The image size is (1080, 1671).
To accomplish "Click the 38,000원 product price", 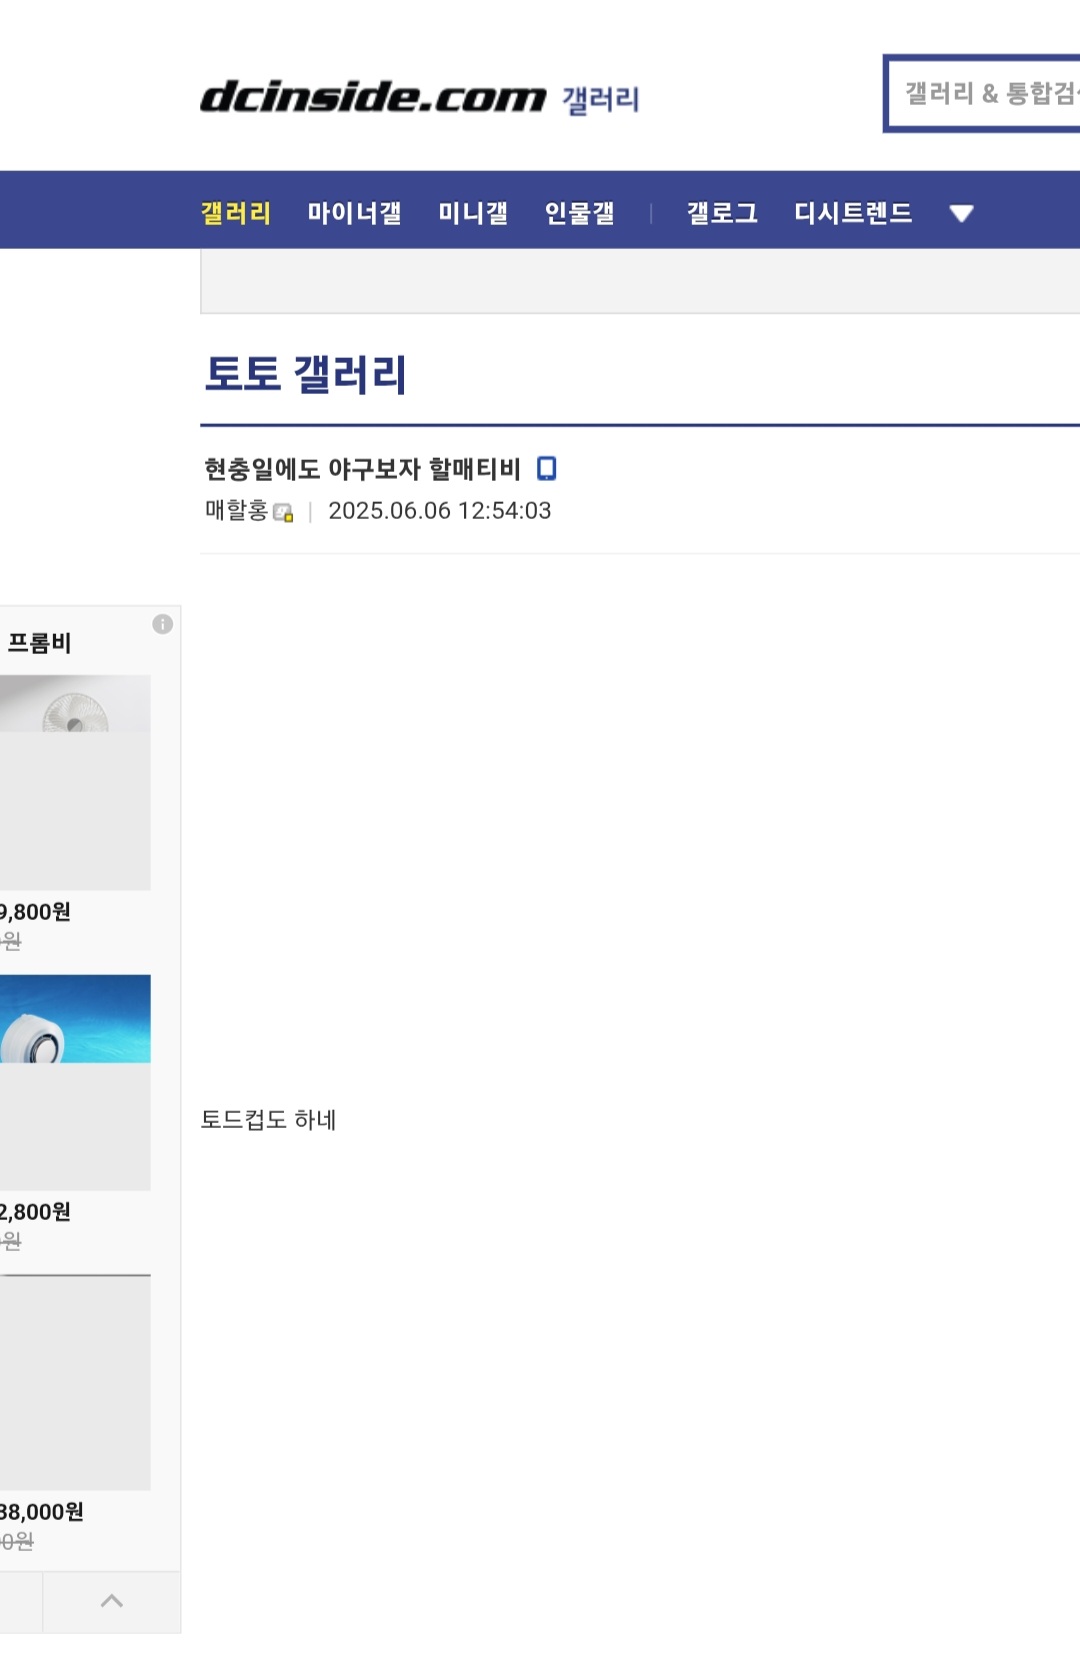I will point(41,1511).
